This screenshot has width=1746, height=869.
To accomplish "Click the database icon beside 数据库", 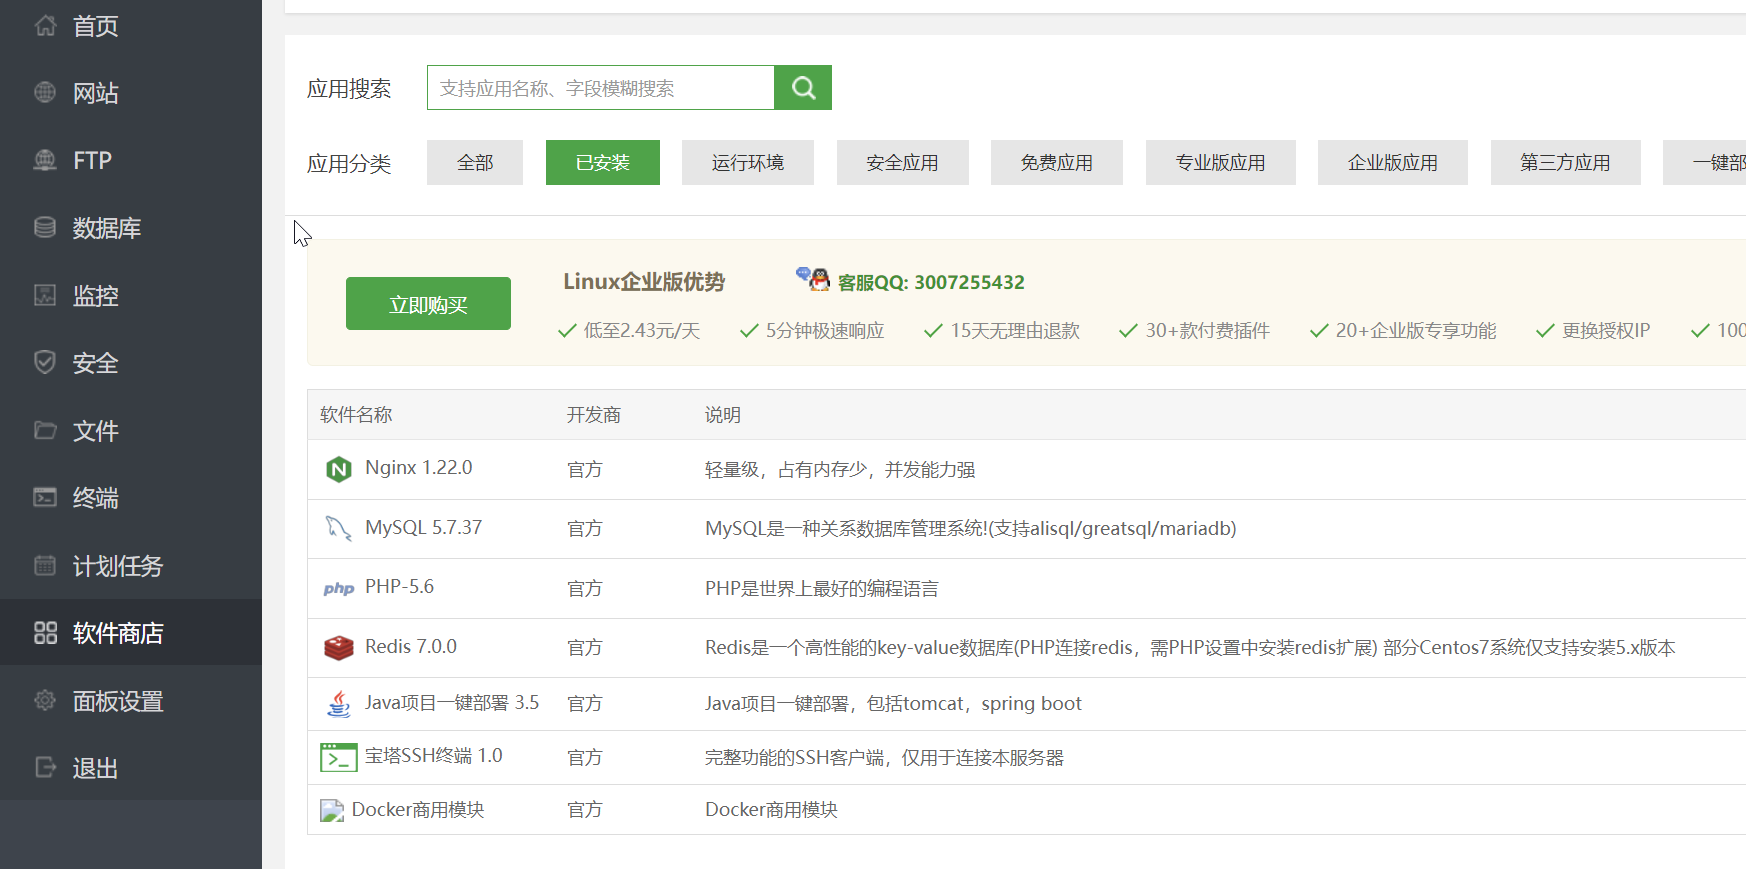I will [x=45, y=228].
